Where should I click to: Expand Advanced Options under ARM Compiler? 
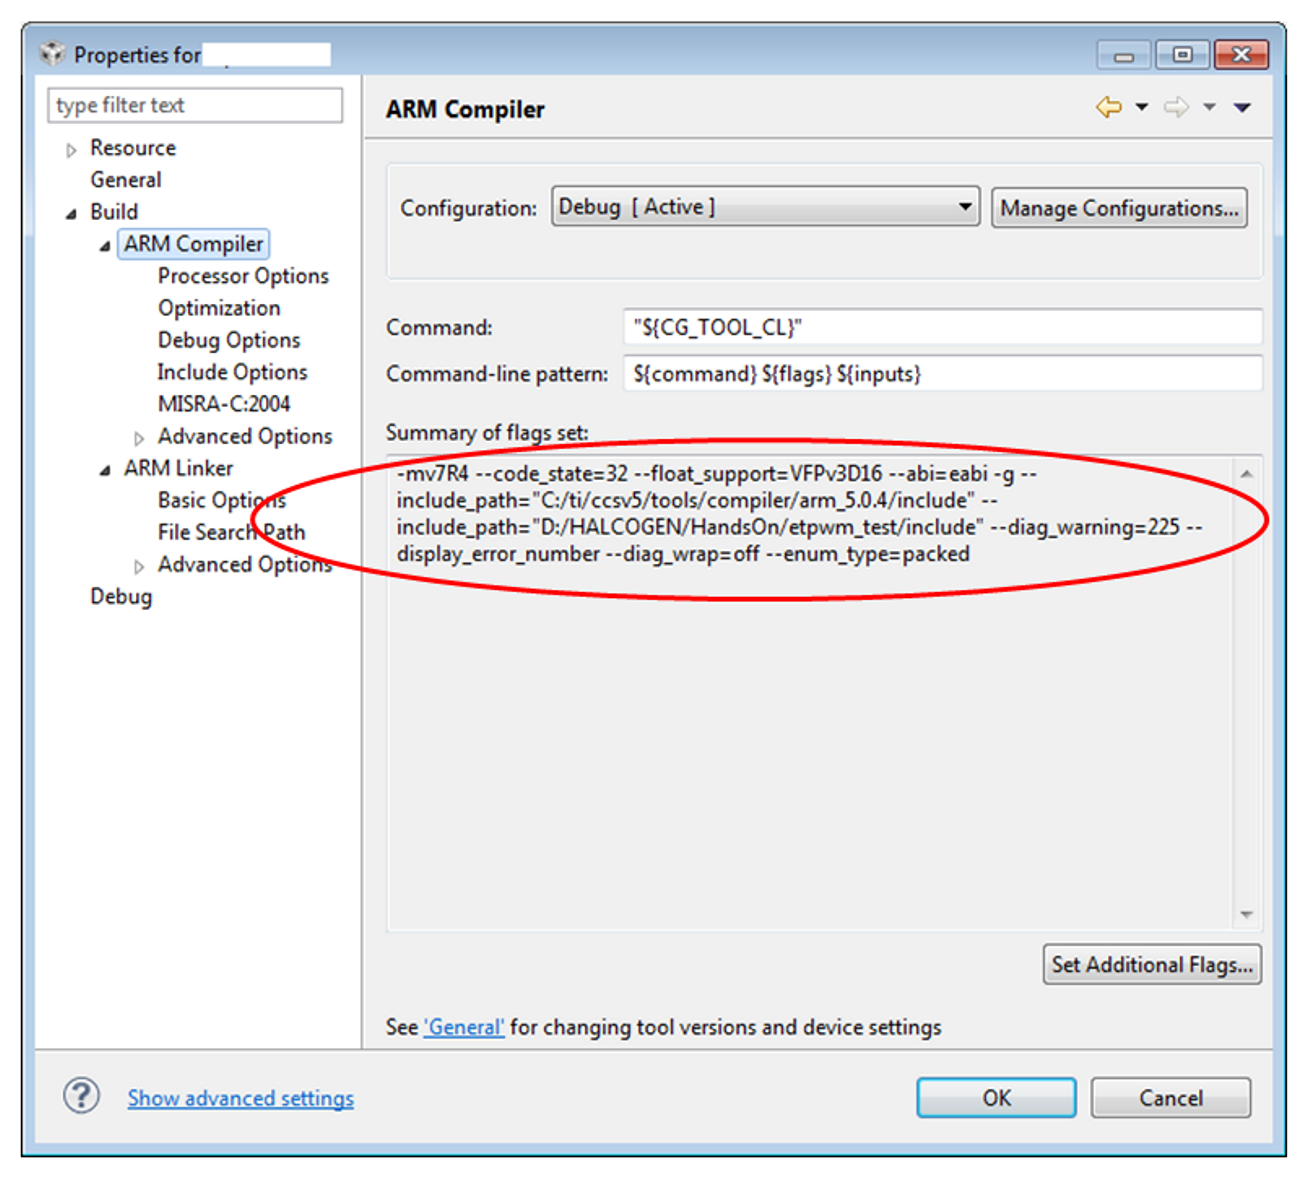[x=139, y=437]
